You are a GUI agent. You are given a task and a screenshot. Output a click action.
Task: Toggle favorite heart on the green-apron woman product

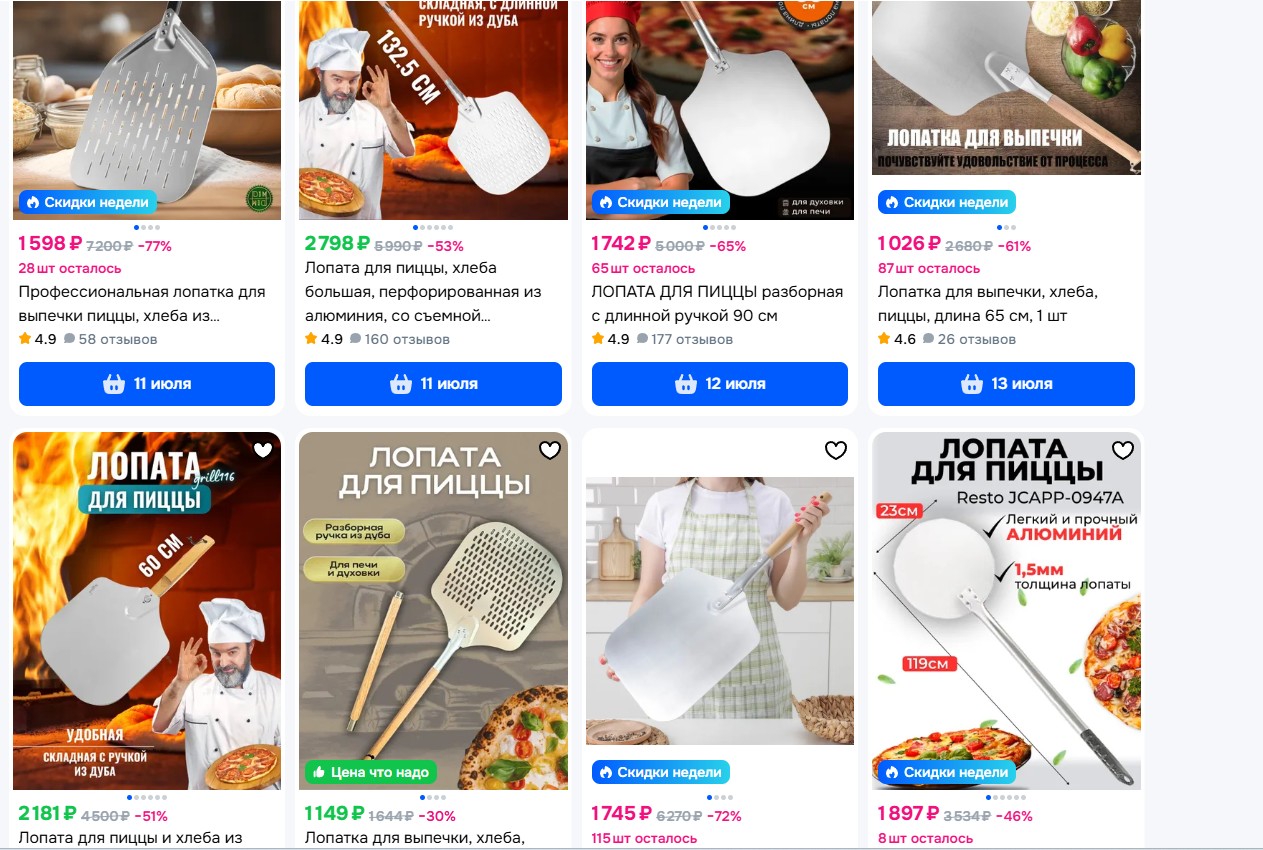click(x=836, y=451)
